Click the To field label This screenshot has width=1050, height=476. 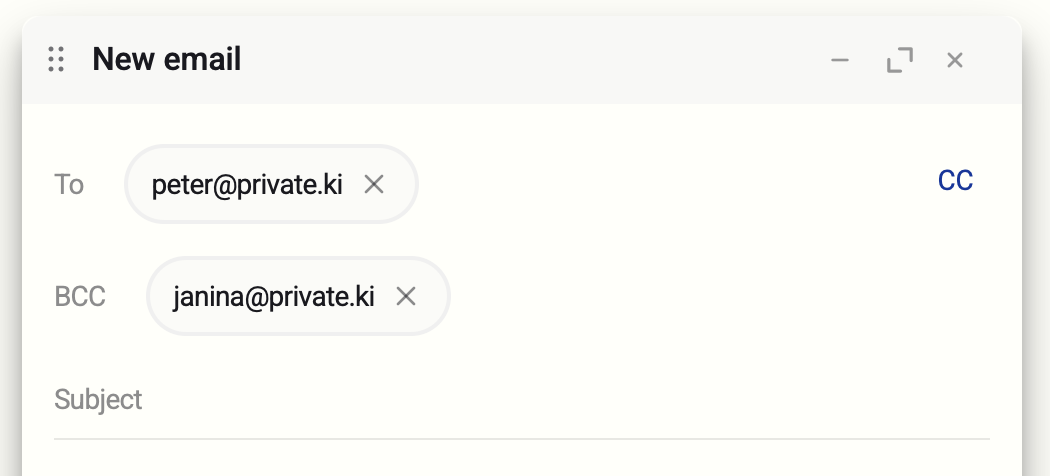pos(69,184)
